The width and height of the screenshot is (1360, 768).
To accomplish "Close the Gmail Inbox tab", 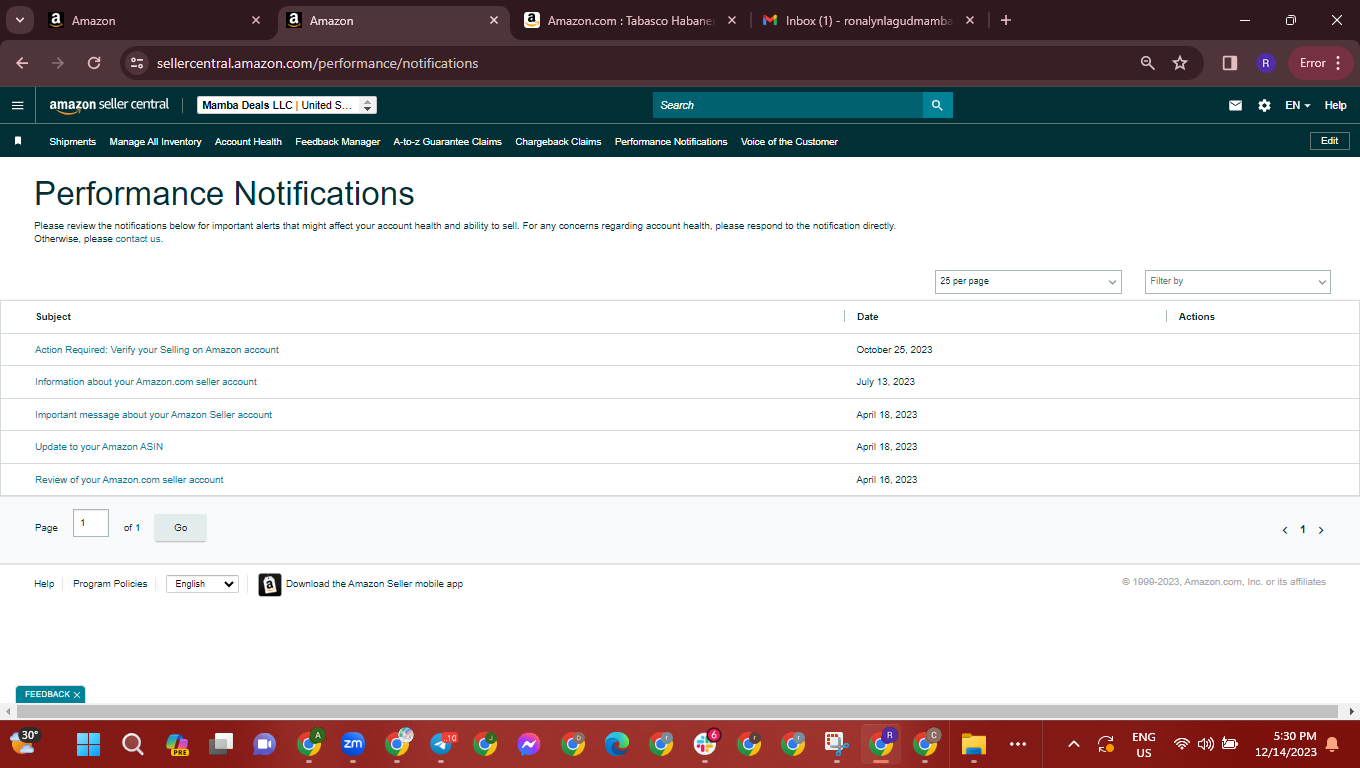I will [x=969, y=20].
